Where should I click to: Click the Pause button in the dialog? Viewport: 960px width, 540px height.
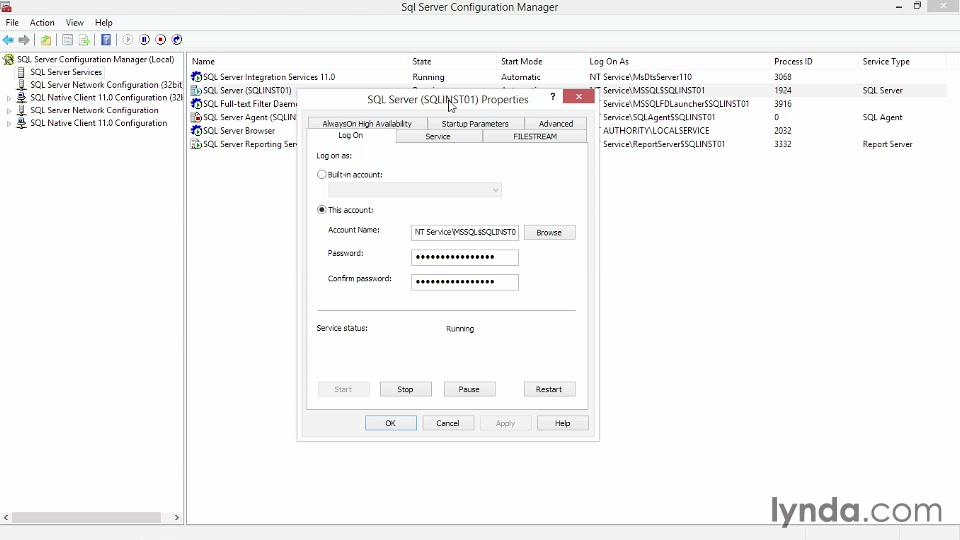pos(469,389)
